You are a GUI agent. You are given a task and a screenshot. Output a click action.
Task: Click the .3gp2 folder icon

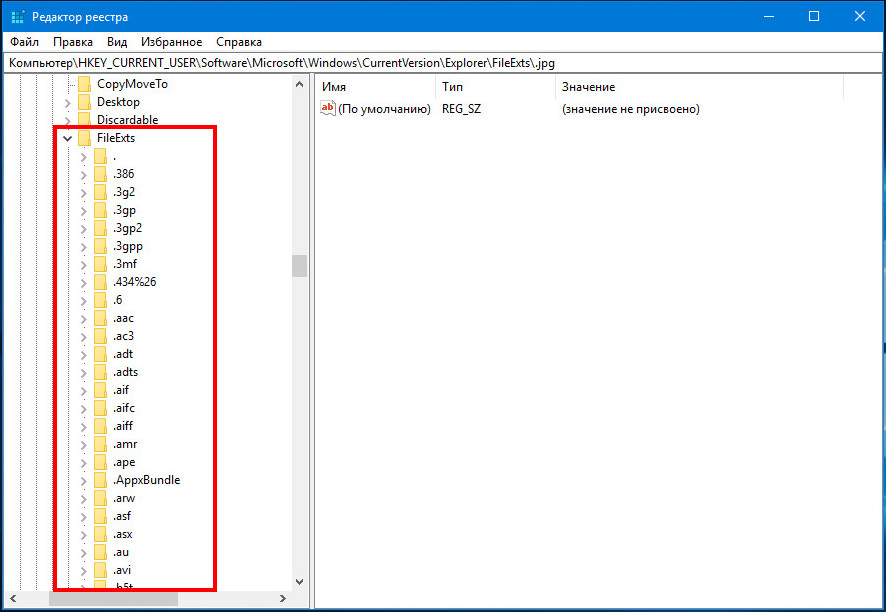point(100,228)
